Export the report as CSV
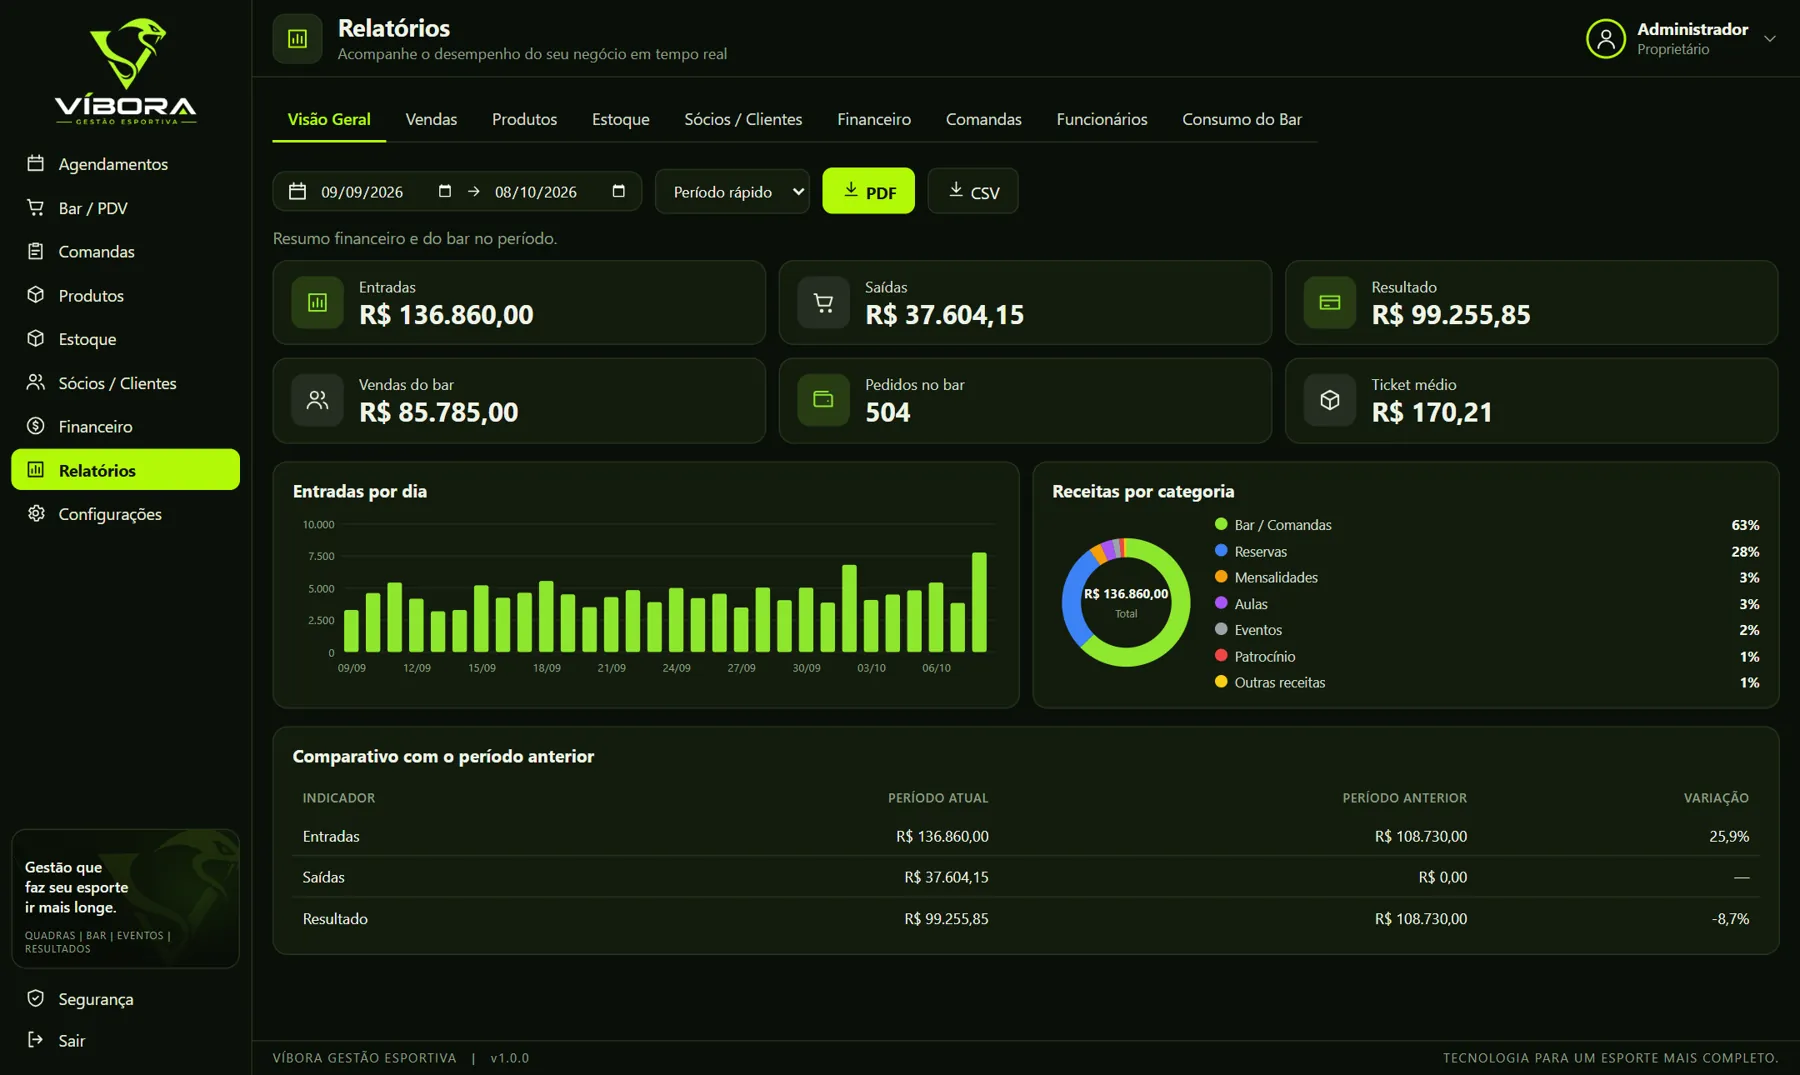The width and height of the screenshot is (1800, 1075). pos(973,191)
